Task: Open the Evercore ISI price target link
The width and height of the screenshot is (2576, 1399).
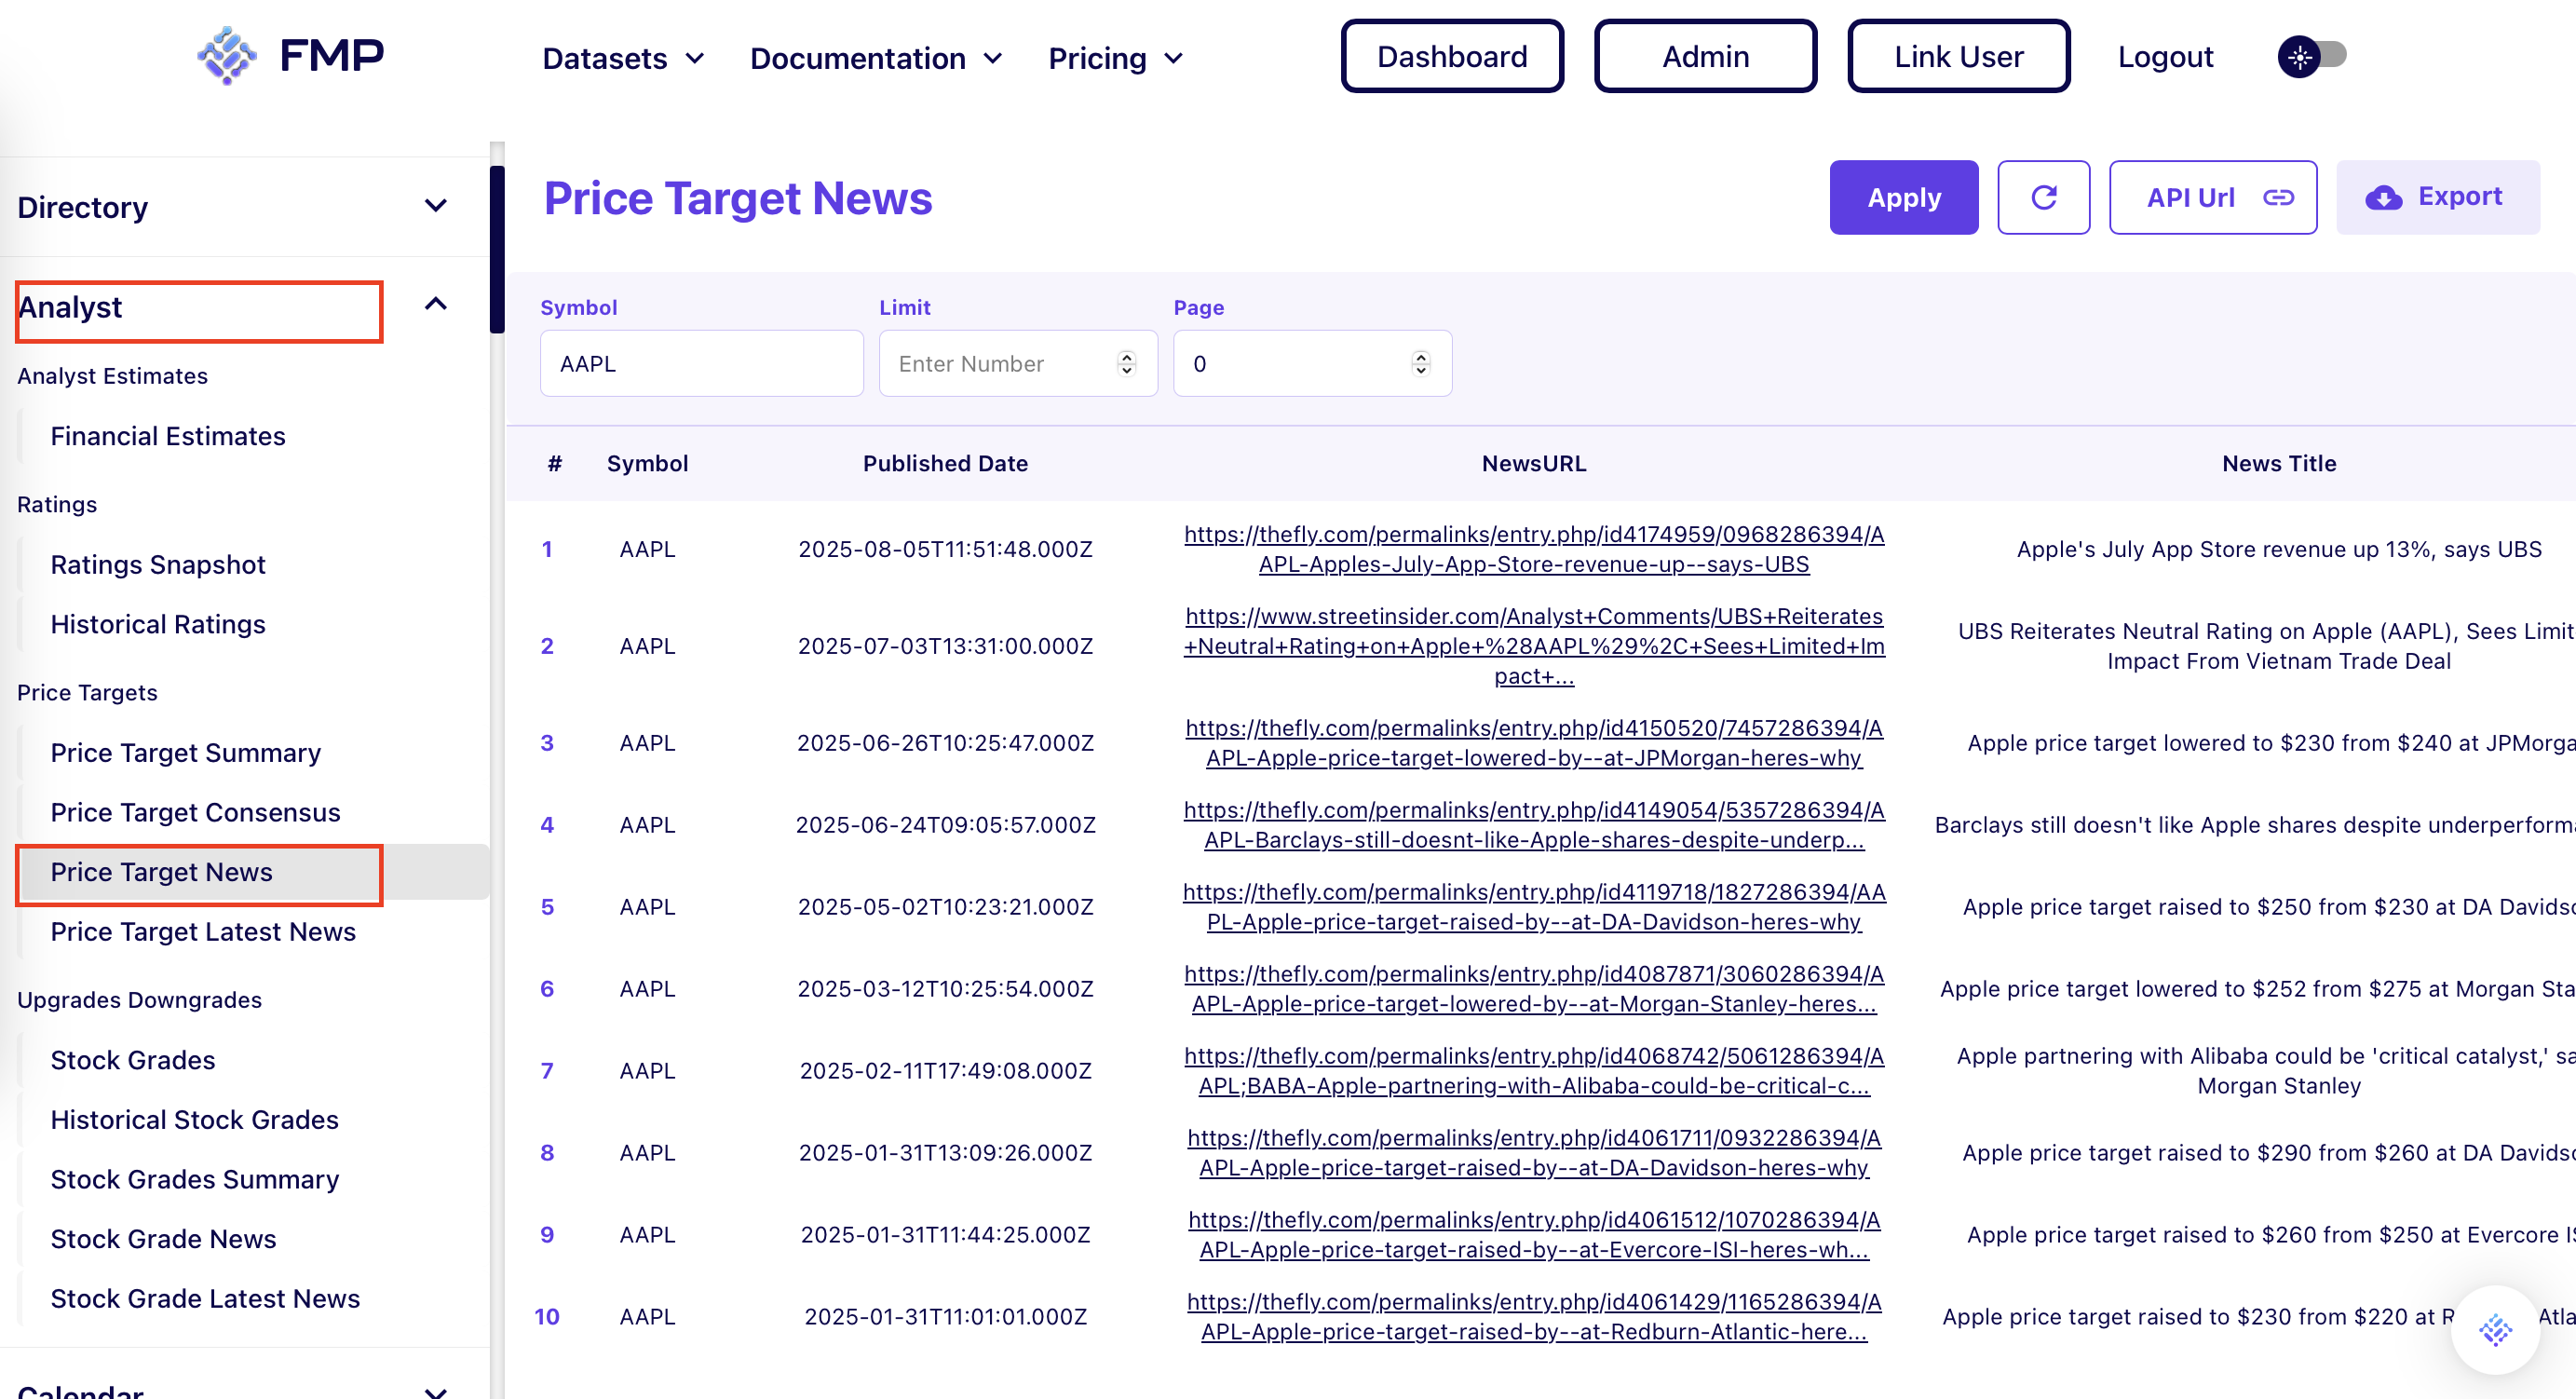Action: click(1533, 1235)
